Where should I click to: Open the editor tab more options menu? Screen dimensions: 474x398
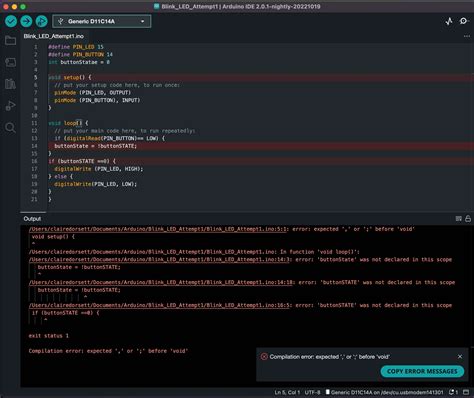467,36
